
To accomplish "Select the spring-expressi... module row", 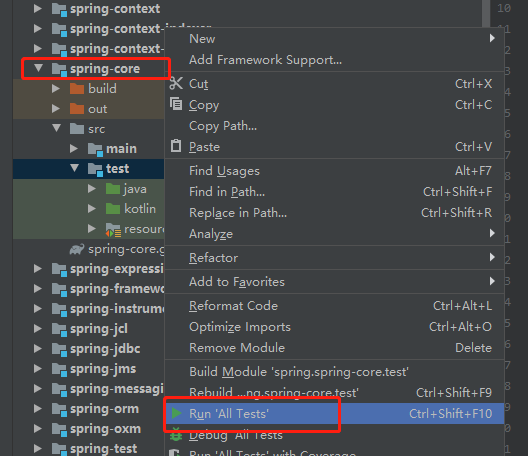I will click(89, 269).
